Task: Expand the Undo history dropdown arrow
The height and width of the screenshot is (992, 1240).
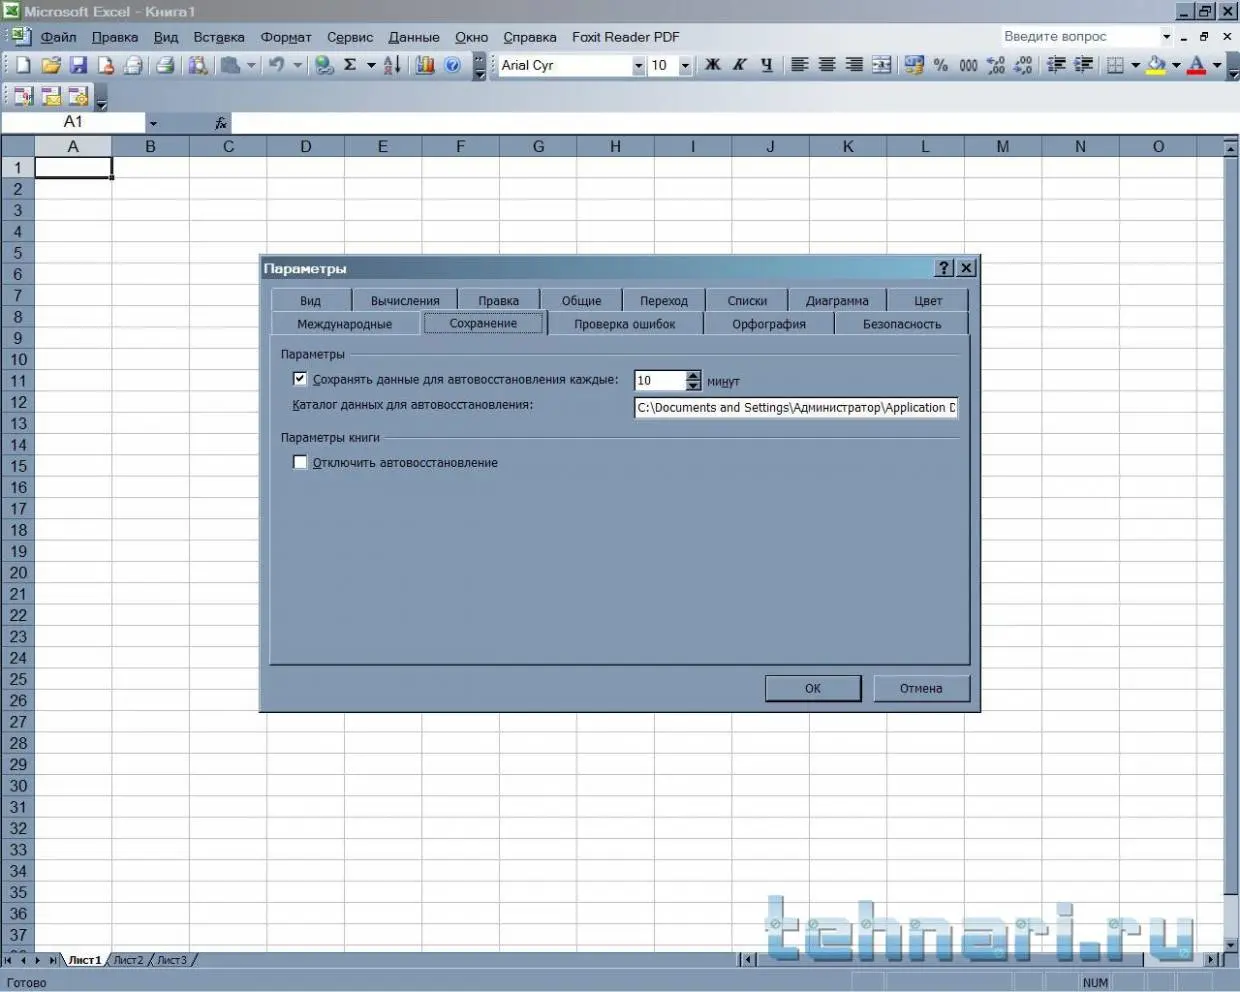Action: [x=297, y=65]
